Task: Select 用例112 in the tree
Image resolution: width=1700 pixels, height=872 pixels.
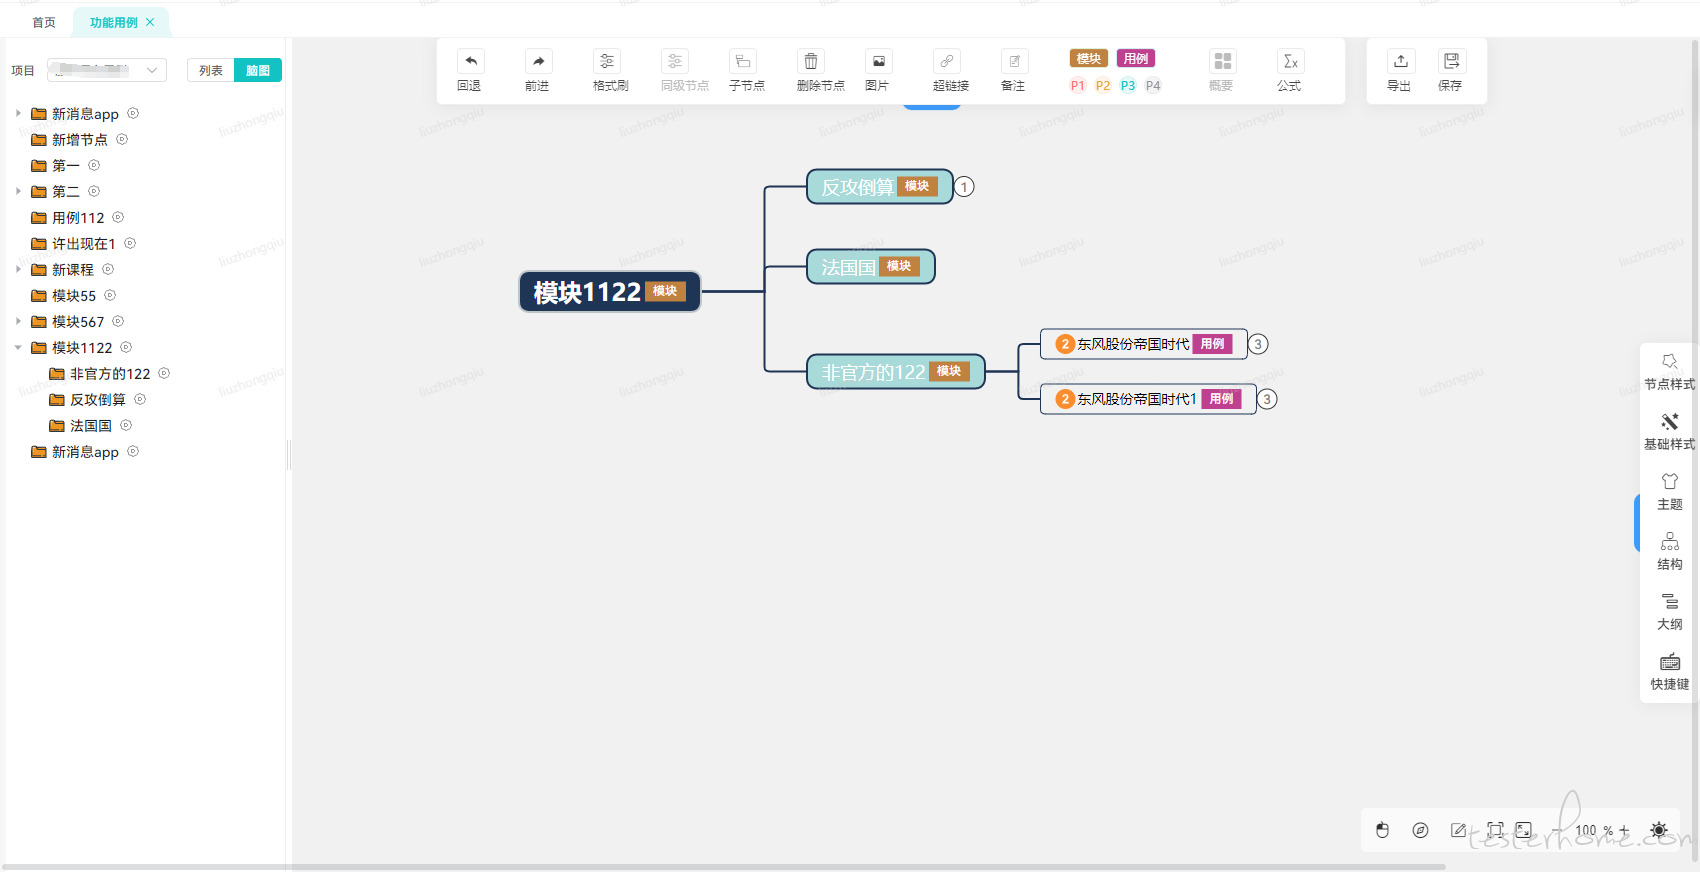Action: (78, 217)
